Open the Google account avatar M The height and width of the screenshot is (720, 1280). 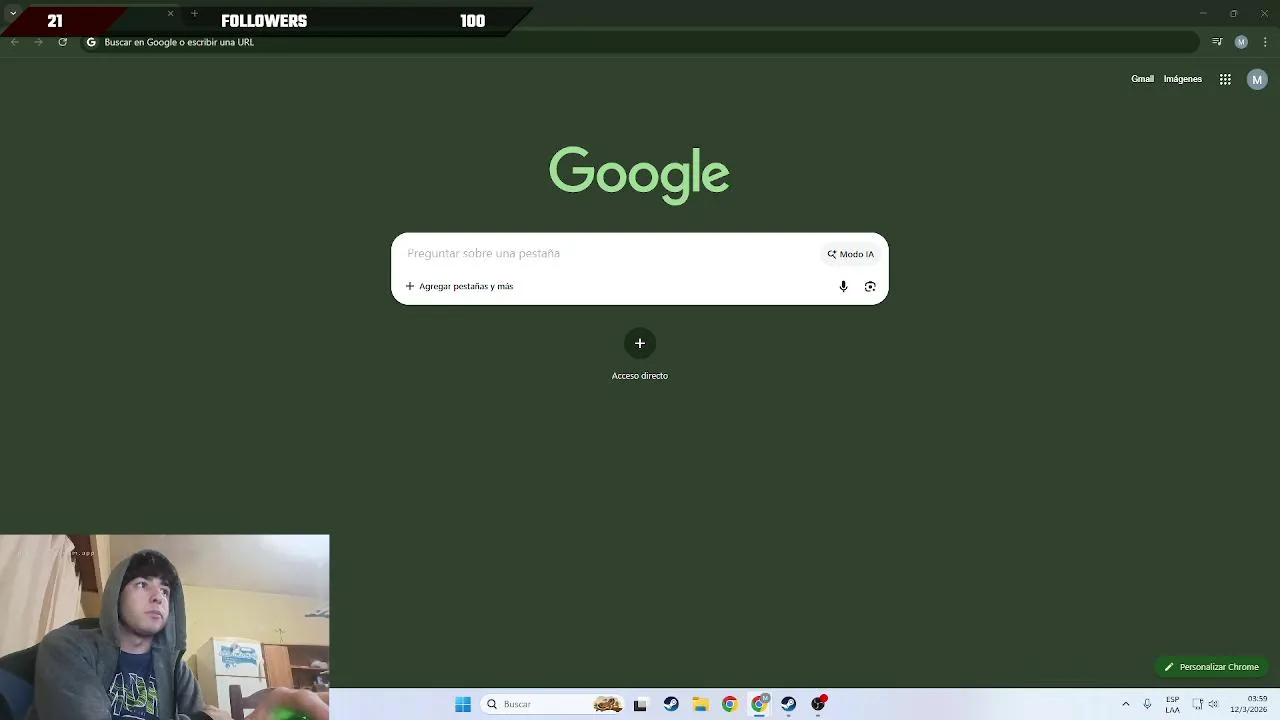1257,80
